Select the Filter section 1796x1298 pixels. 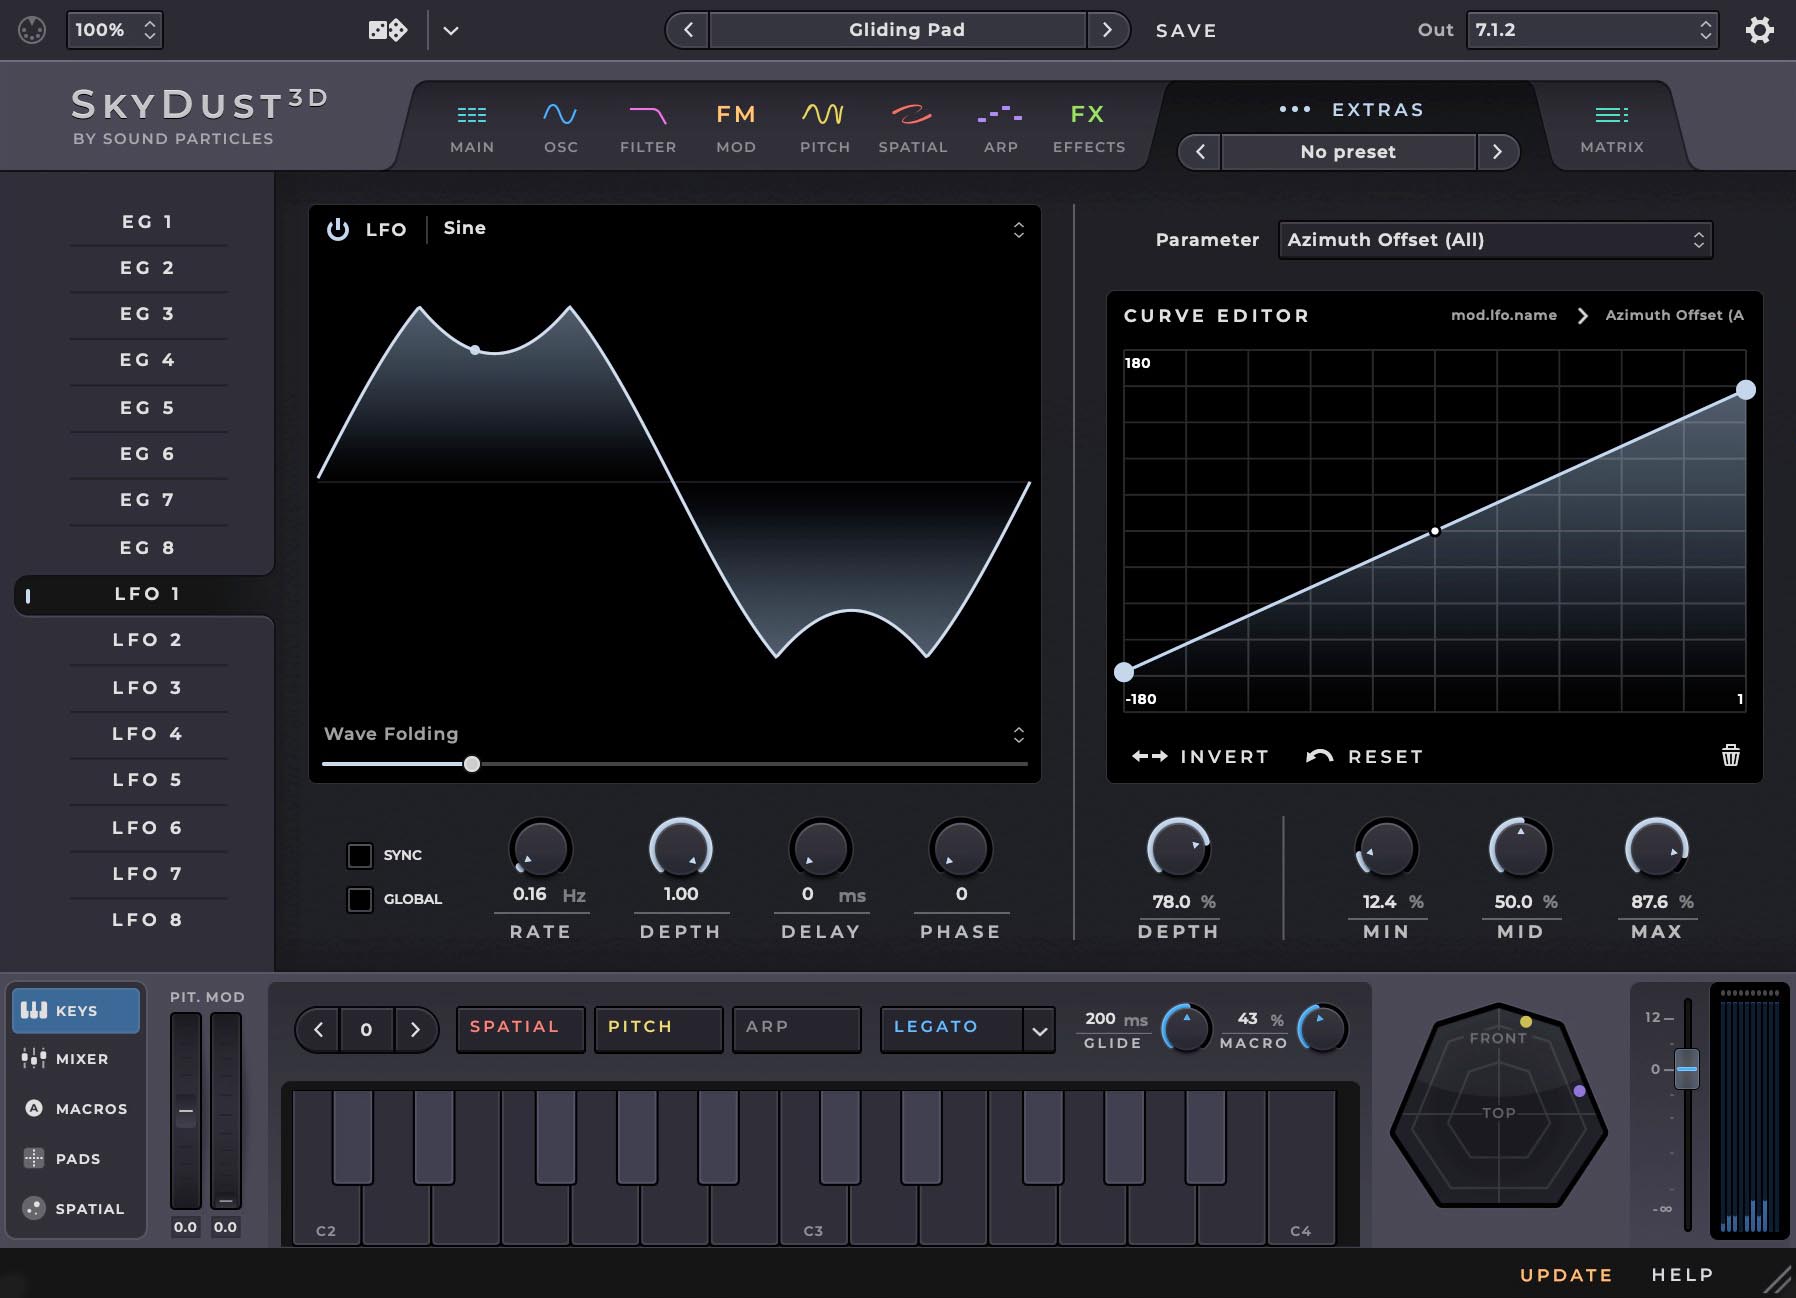(x=648, y=127)
